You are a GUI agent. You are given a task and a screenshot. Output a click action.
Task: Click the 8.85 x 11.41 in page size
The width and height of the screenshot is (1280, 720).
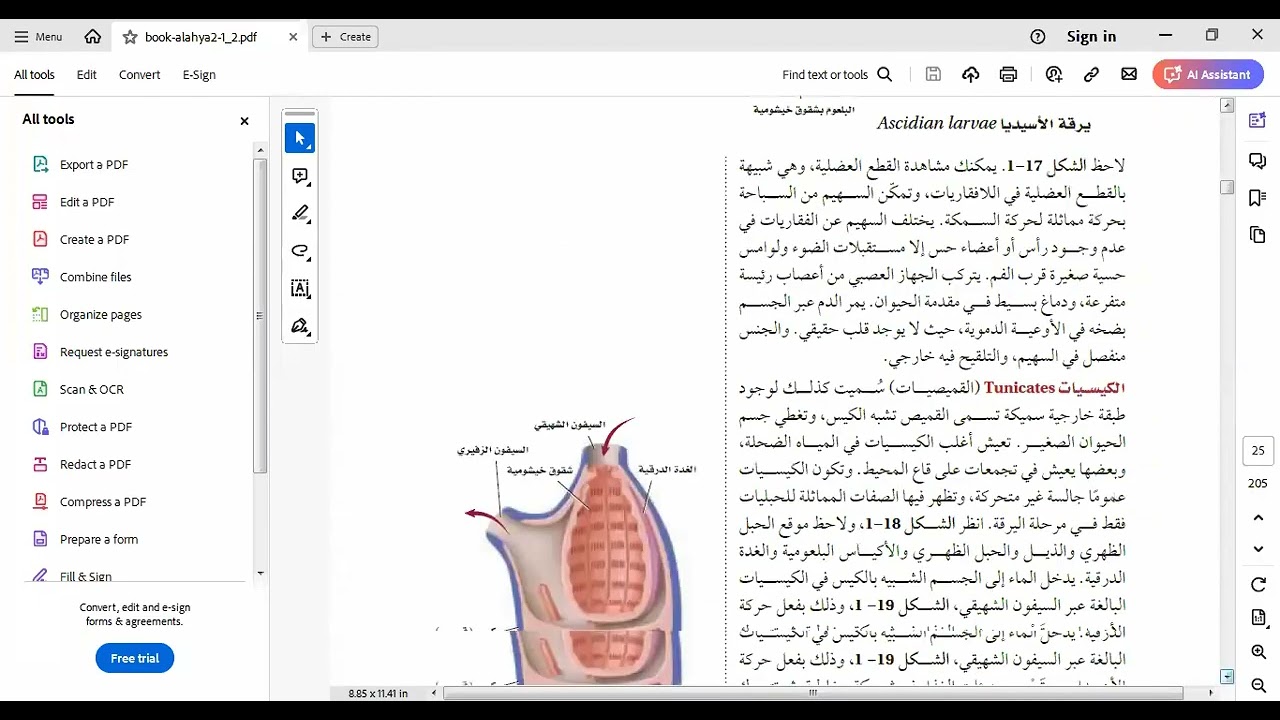[378, 693]
